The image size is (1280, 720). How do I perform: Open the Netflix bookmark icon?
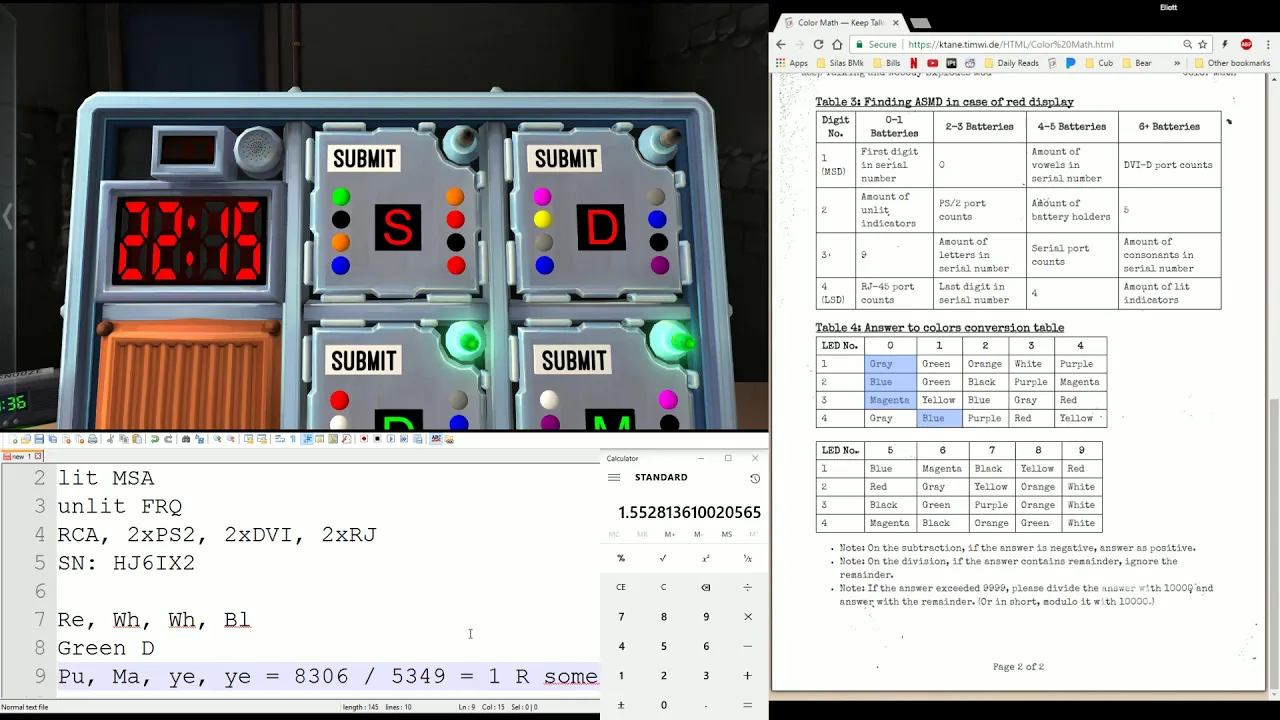(x=914, y=63)
